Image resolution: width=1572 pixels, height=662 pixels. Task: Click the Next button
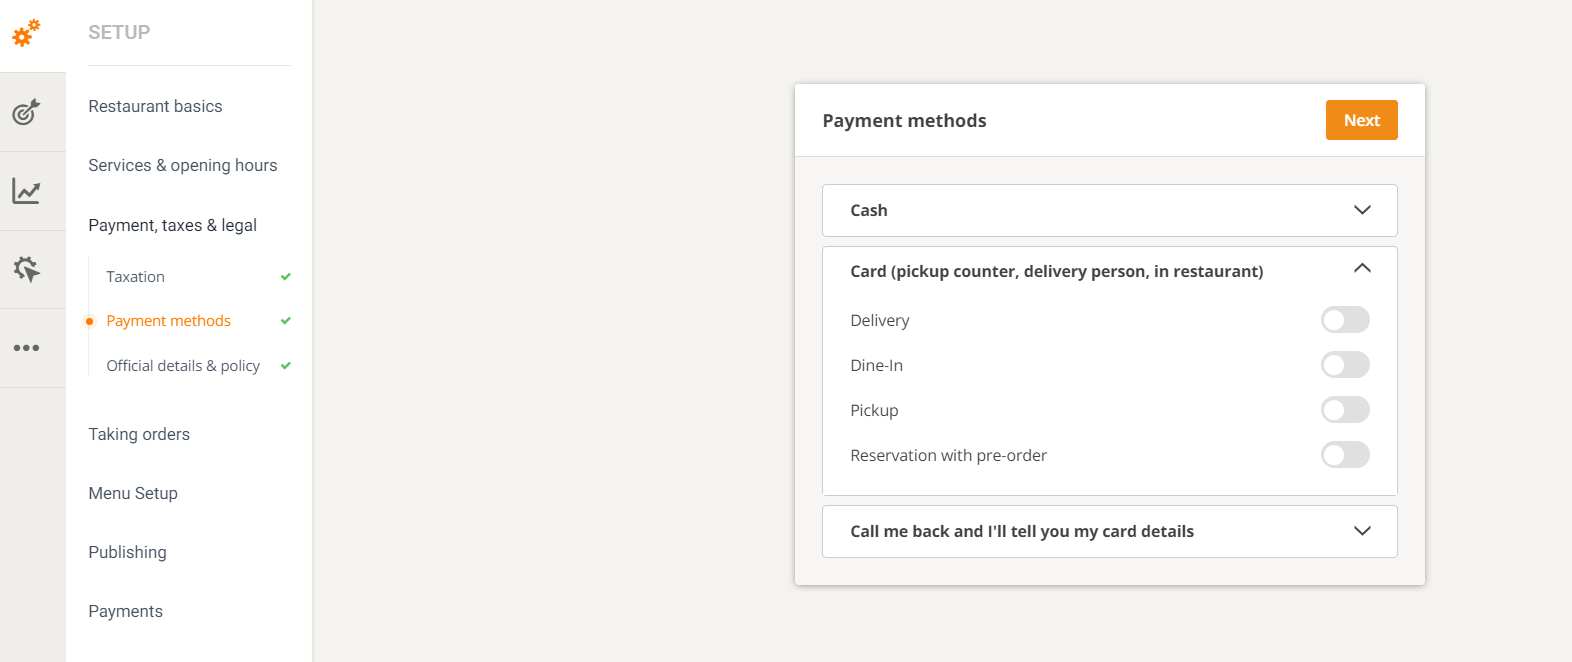pyautogui.click(x=1361, y=119)
